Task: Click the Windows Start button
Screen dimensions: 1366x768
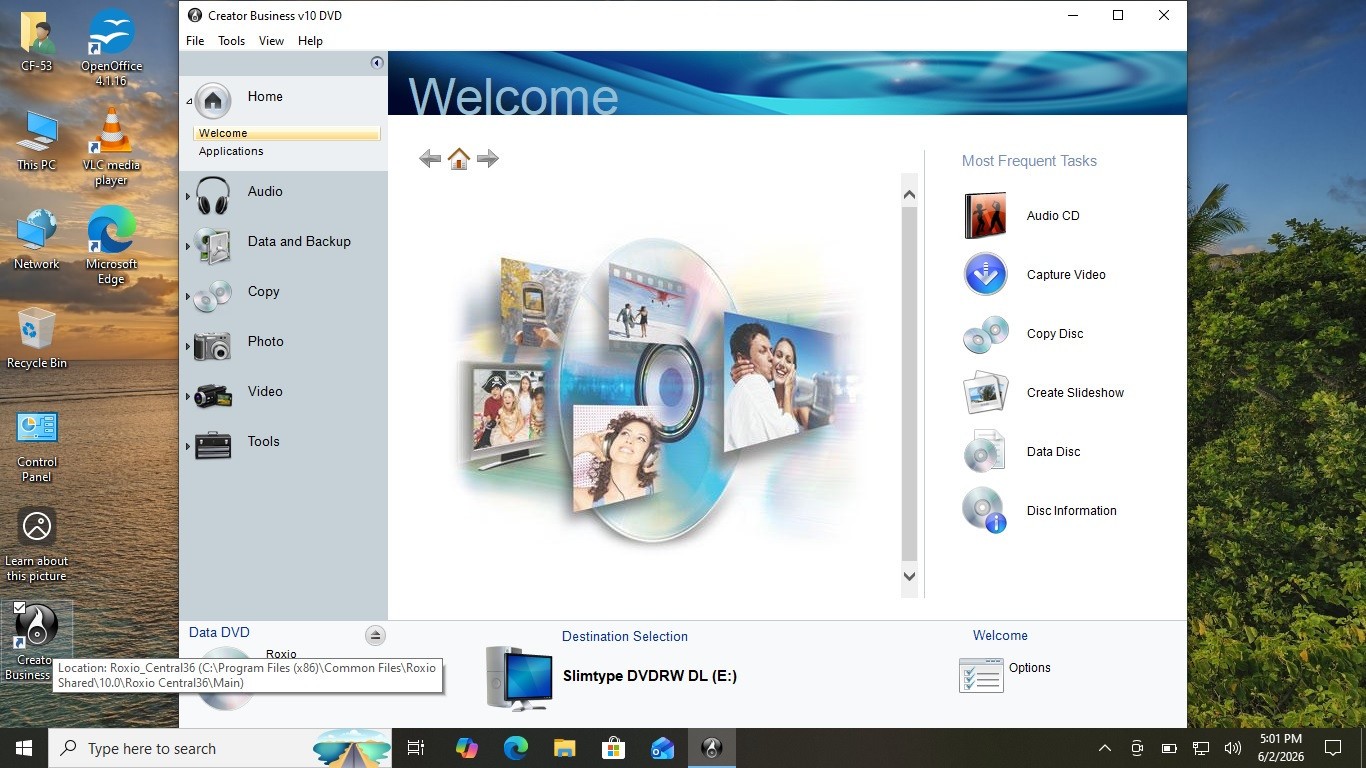Action: [24, 748]
